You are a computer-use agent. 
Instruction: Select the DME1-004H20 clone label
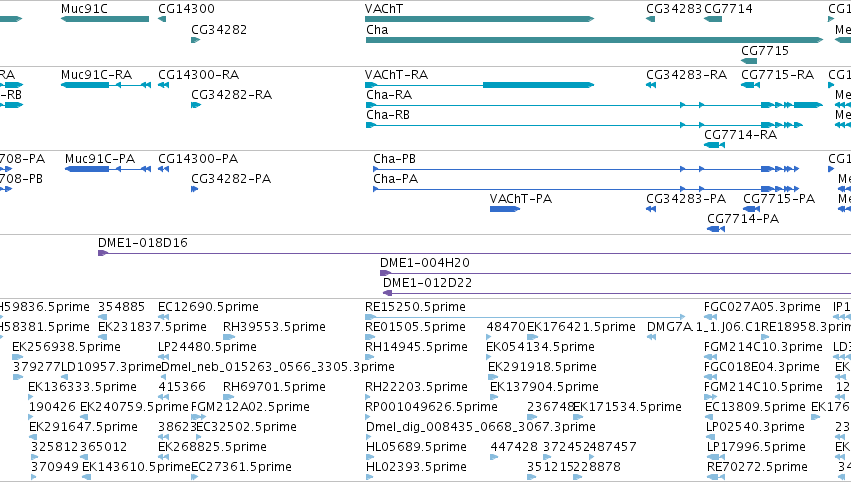click(424, 263)
